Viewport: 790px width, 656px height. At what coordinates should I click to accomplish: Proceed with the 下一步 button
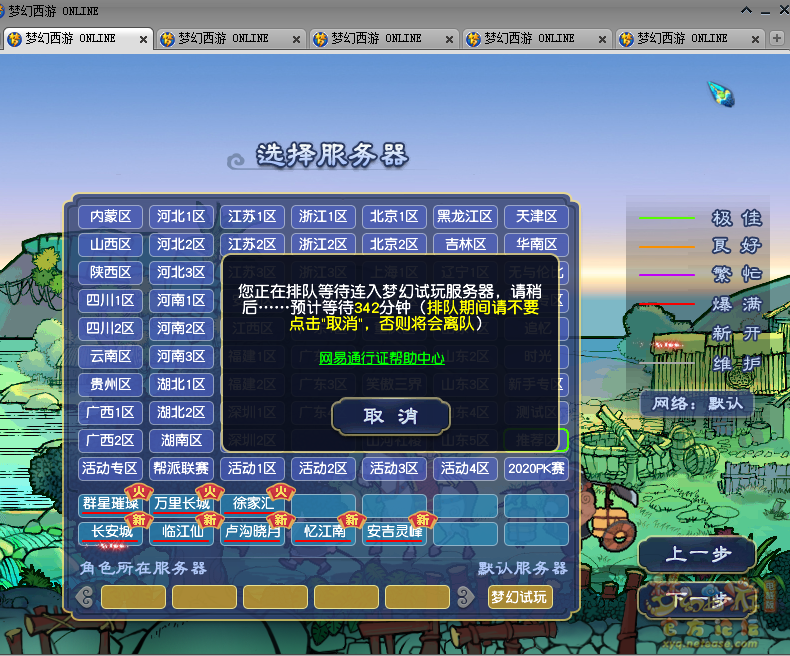click(700, 601)
